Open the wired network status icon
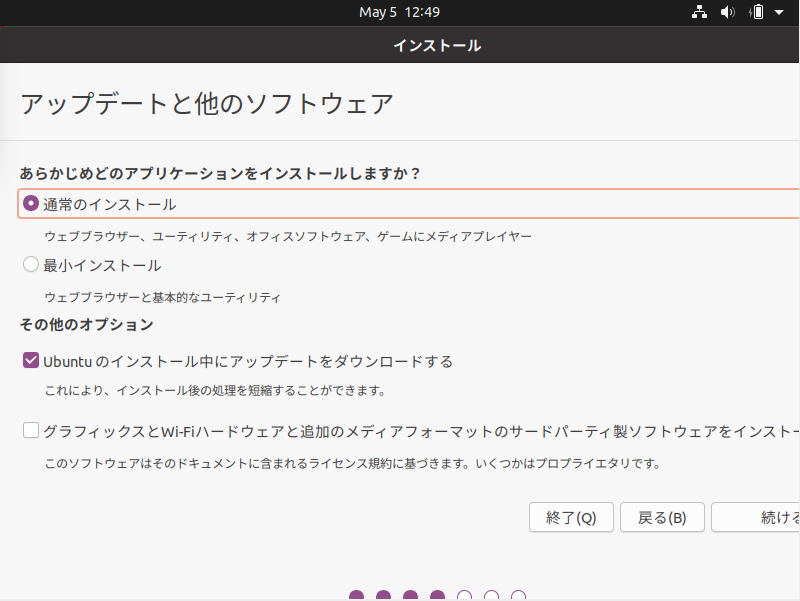800x601 pixels. (699, 12)
